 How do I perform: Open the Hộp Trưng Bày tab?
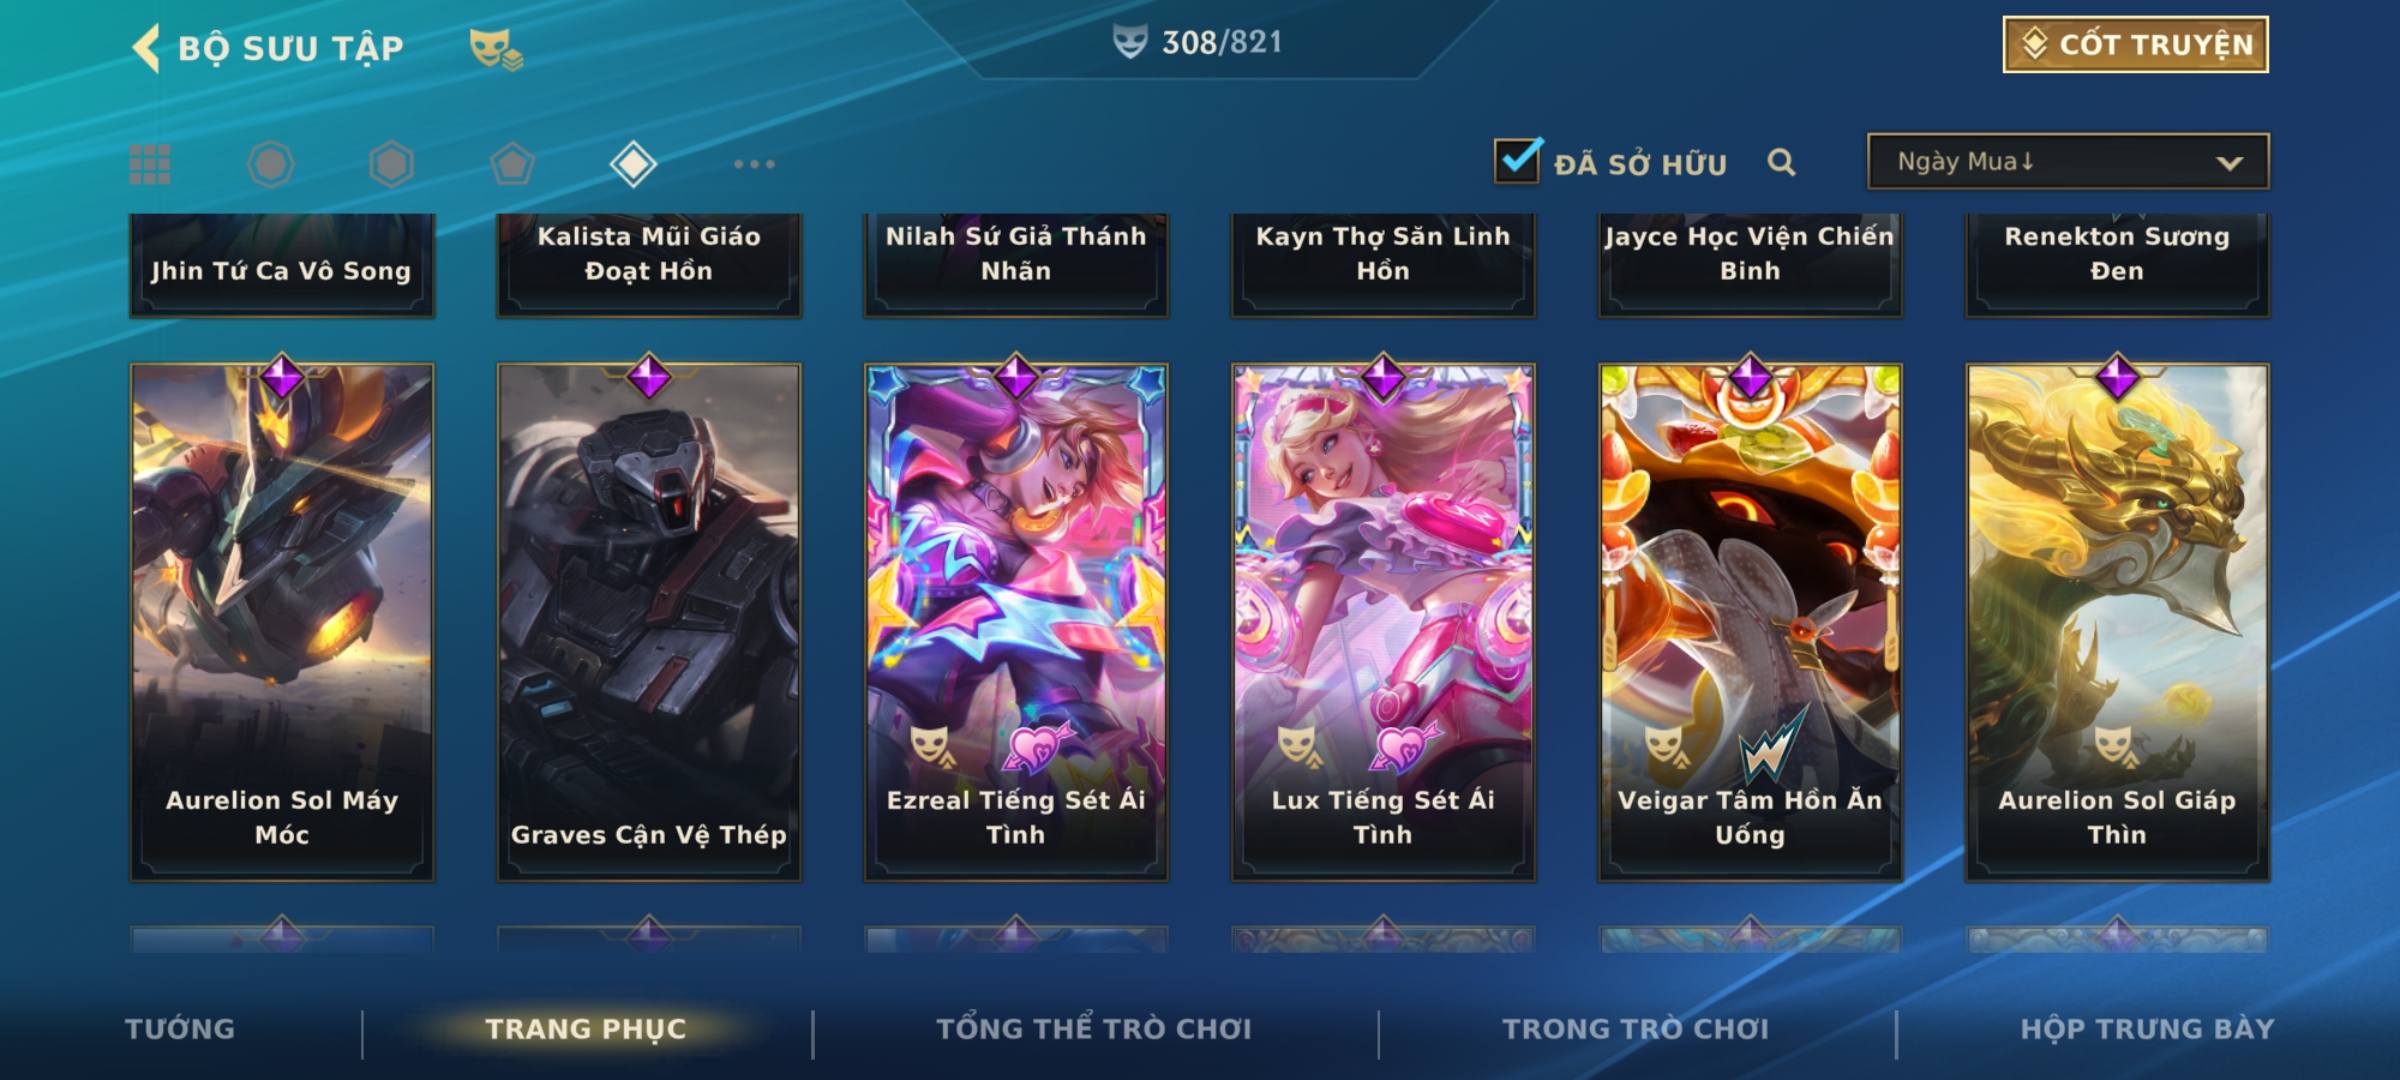tap(2147, 1029)
